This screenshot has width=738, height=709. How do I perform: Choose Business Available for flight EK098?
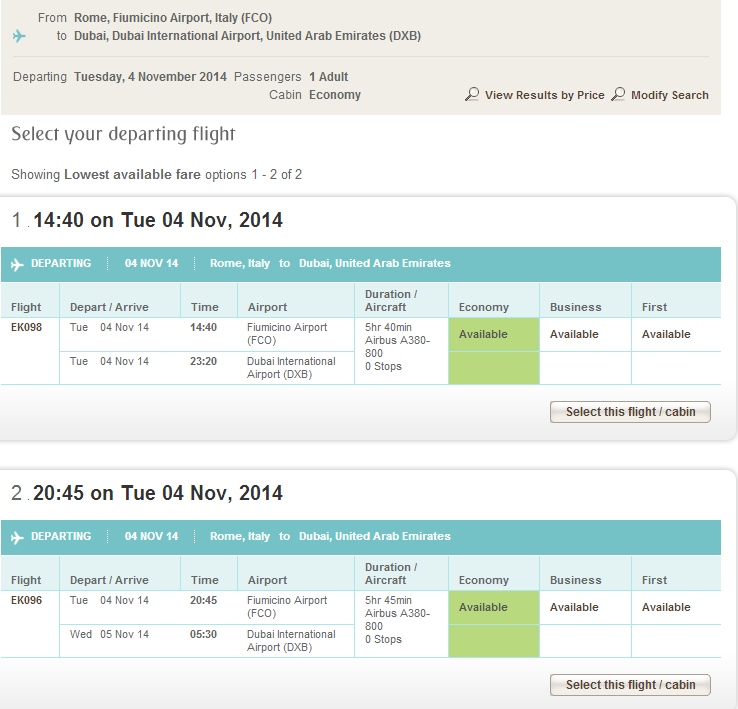[x=575, y=335]
